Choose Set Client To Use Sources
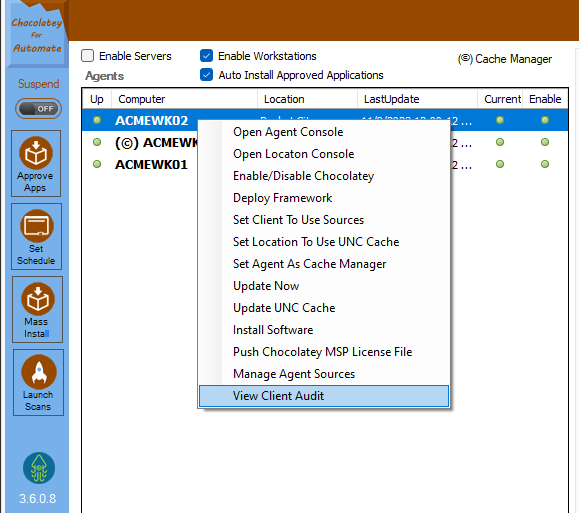Image resolution: width=579 pixels, height=513 pixels. tap(324, 220)
